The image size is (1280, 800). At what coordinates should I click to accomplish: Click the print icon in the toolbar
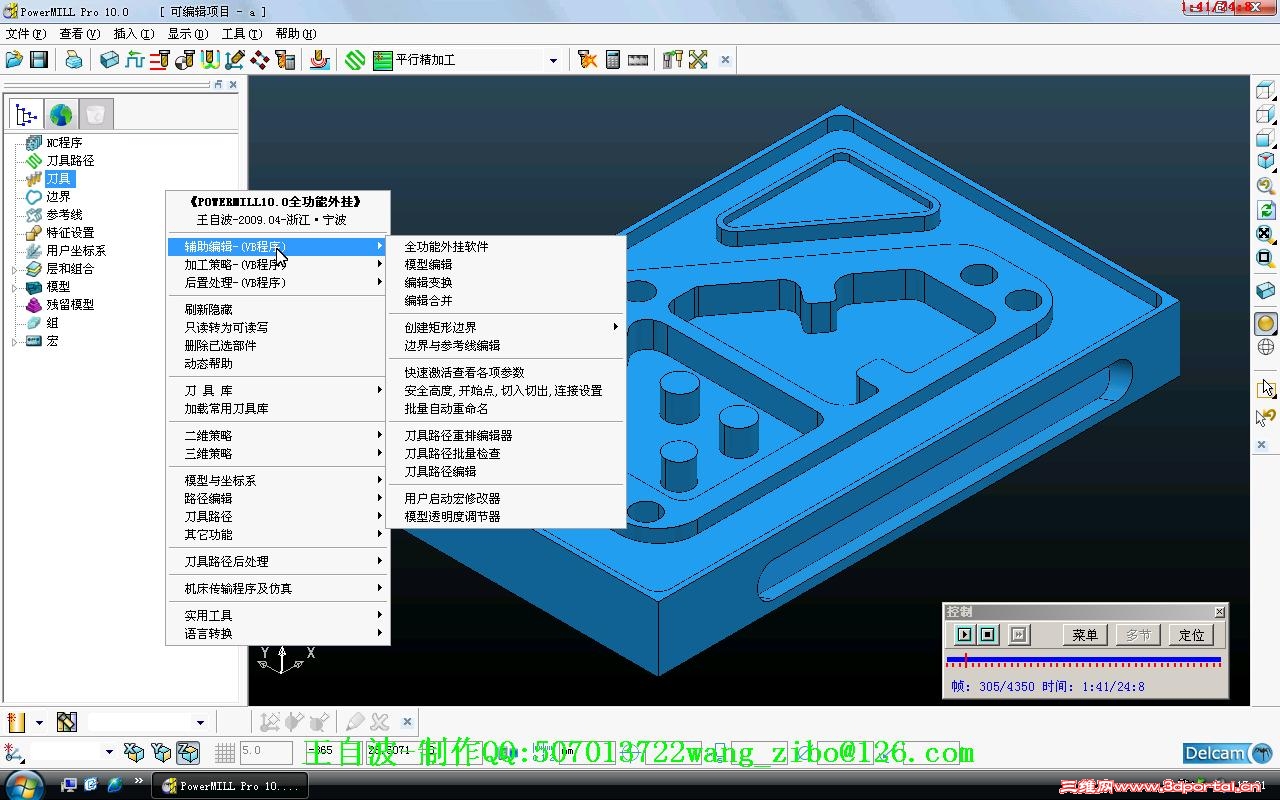click(74, 60)
